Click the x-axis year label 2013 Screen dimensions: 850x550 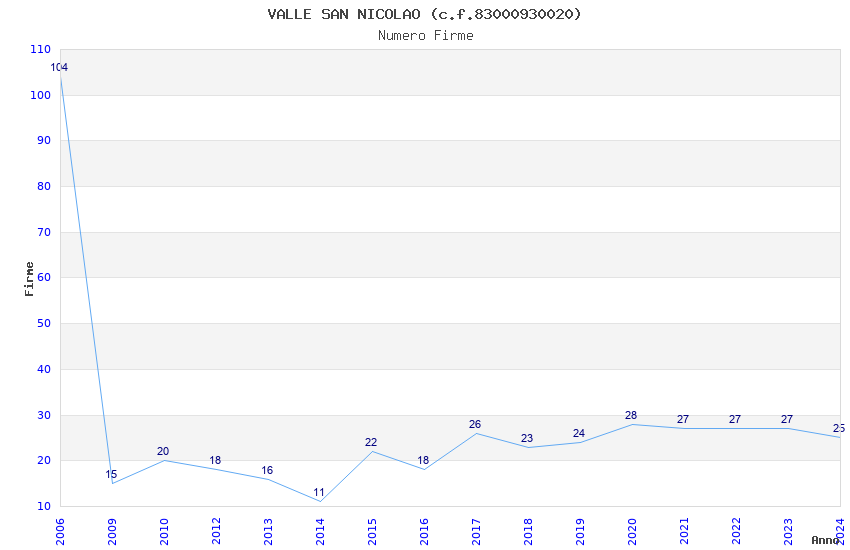pyautogui.click(x=268, y=532)
